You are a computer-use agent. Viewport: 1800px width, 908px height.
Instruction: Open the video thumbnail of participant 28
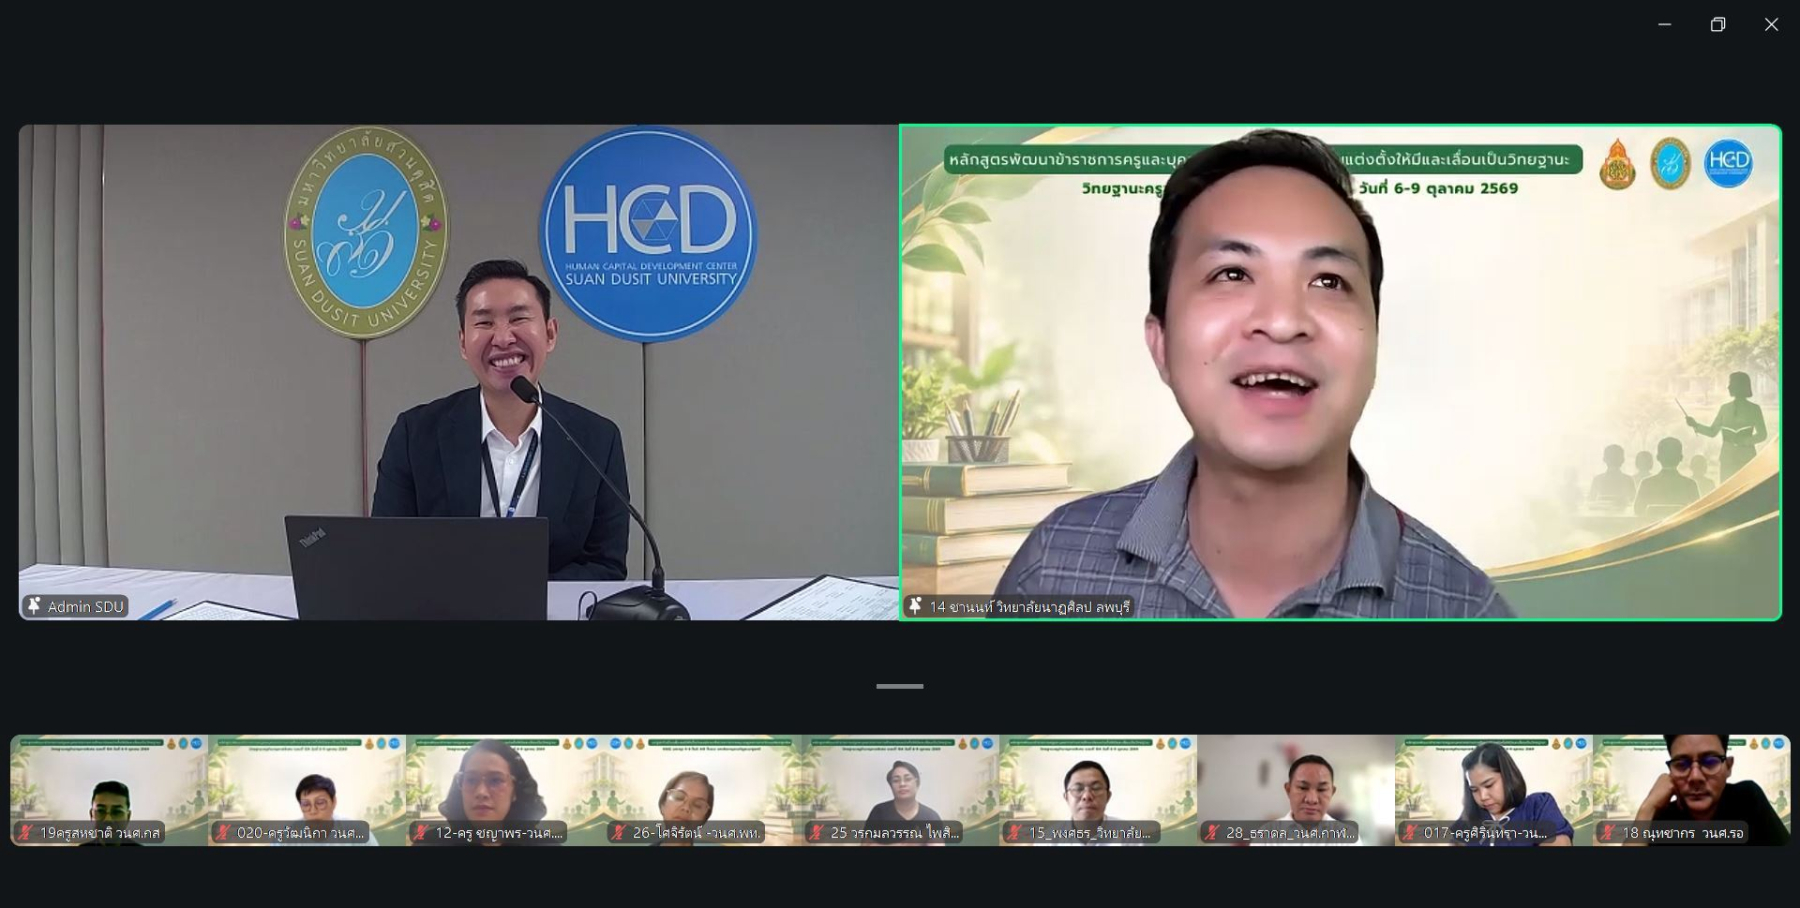pyautogui.click(x=1296, y=790)
